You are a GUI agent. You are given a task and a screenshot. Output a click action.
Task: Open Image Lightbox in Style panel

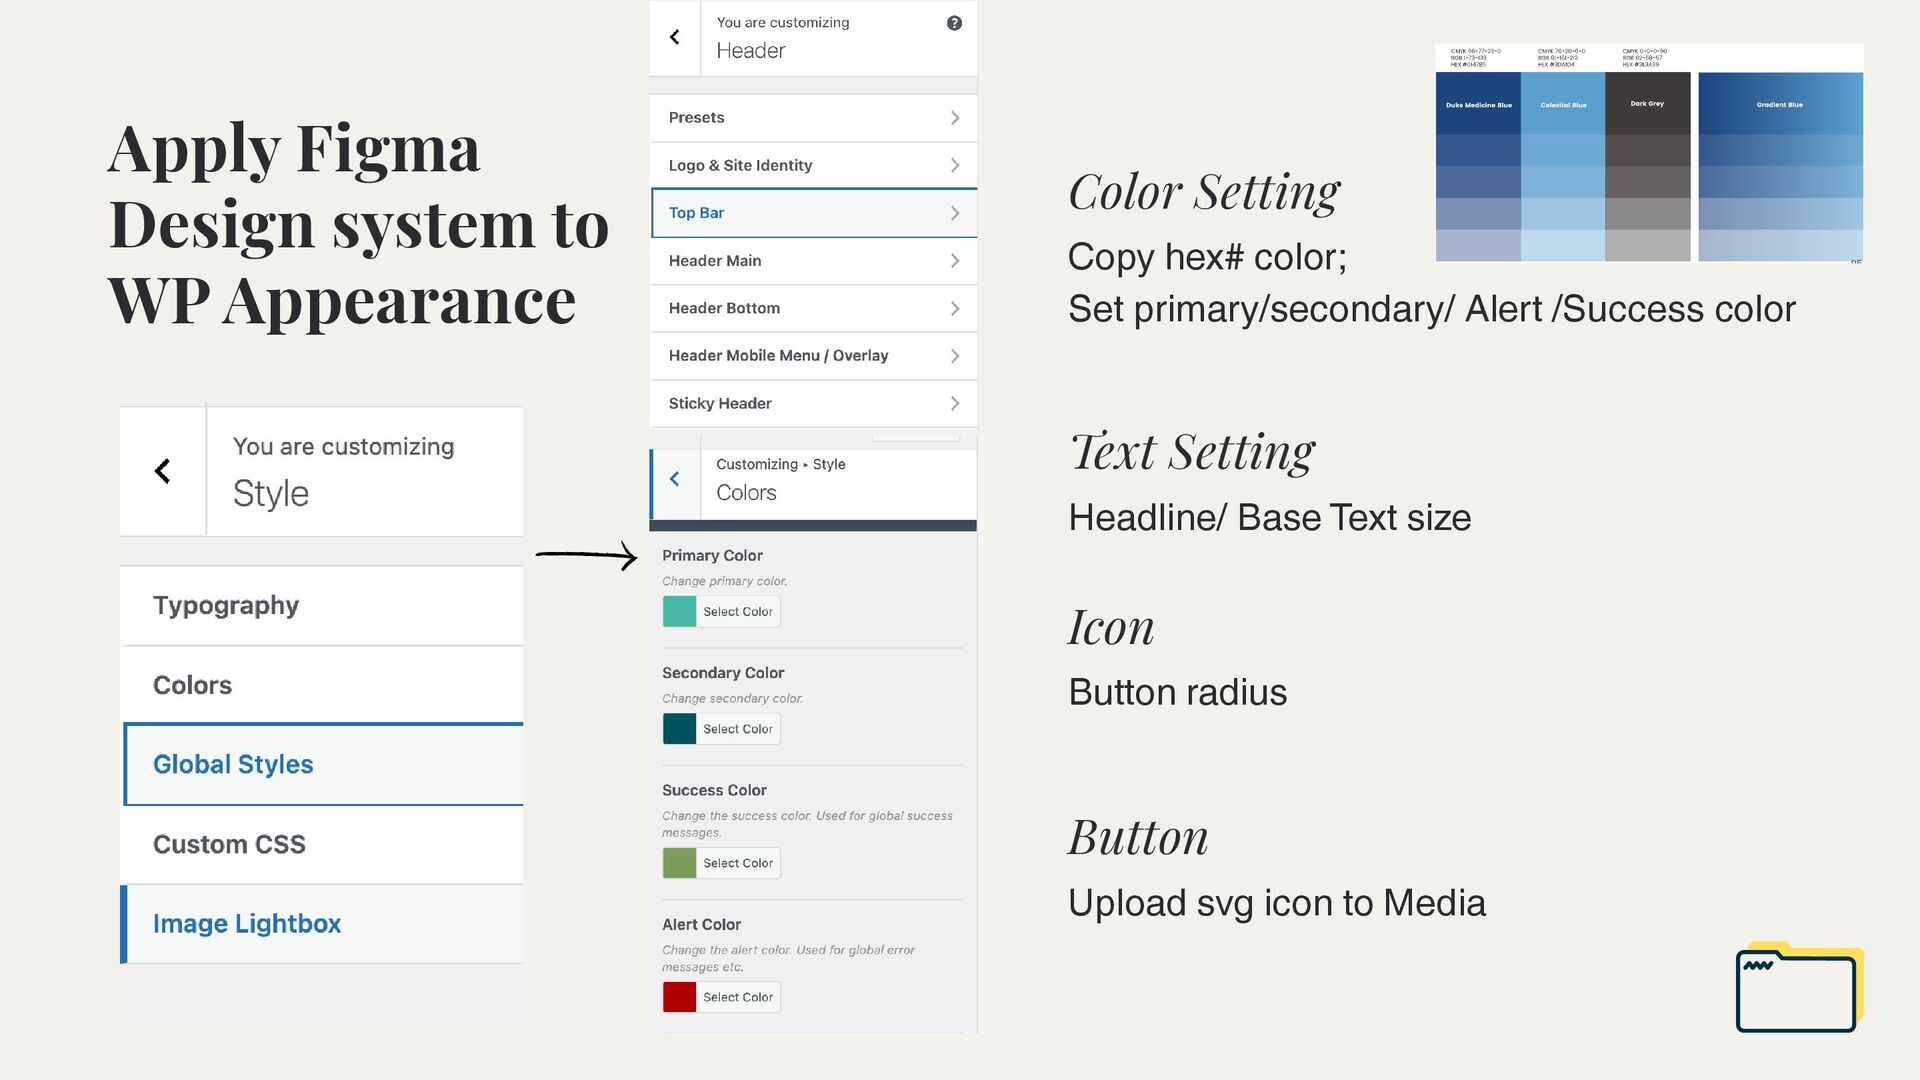point(322,924)
